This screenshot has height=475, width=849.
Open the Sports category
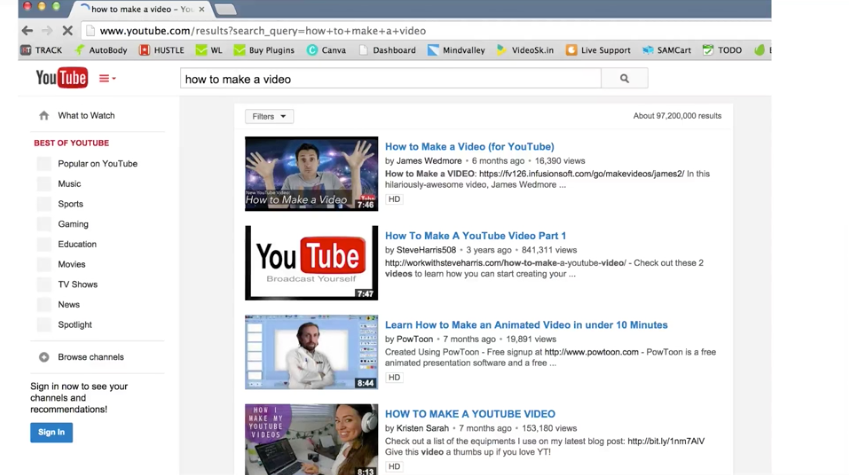click(70, 204)
